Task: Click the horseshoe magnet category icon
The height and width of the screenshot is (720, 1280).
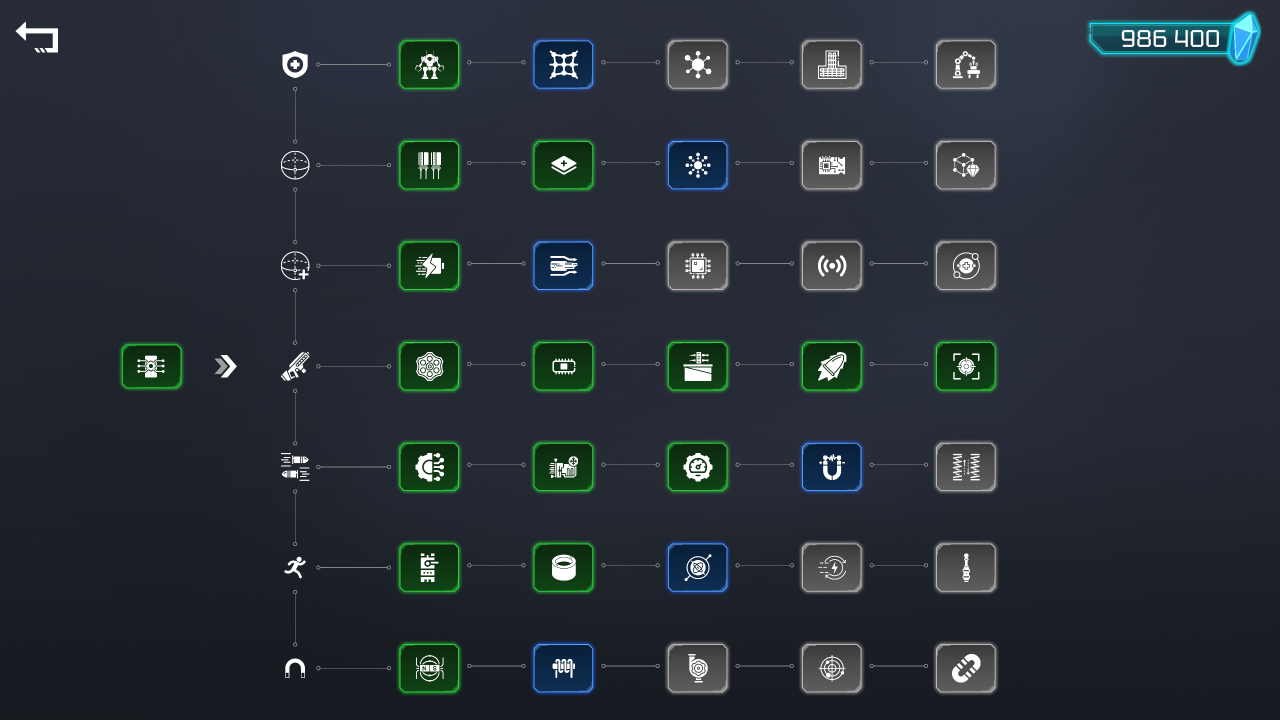Action: (294, 668)
